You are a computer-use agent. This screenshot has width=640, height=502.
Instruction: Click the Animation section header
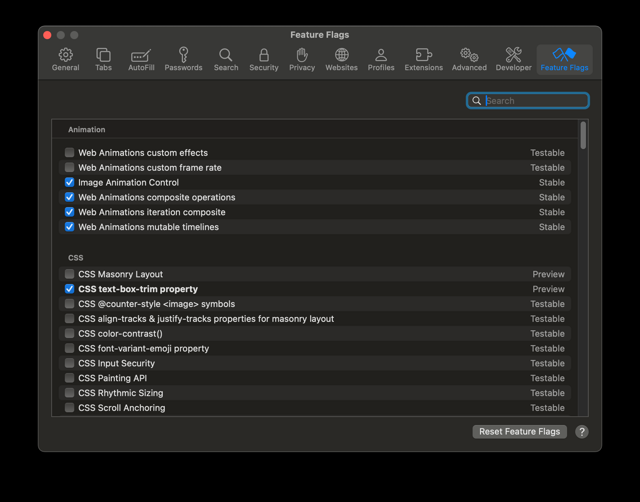87,129
